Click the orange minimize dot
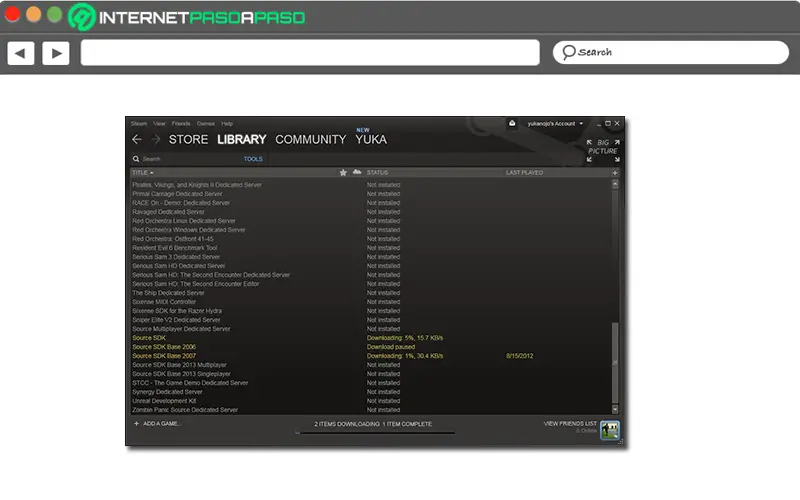800x500 pixels. point(34,14)
